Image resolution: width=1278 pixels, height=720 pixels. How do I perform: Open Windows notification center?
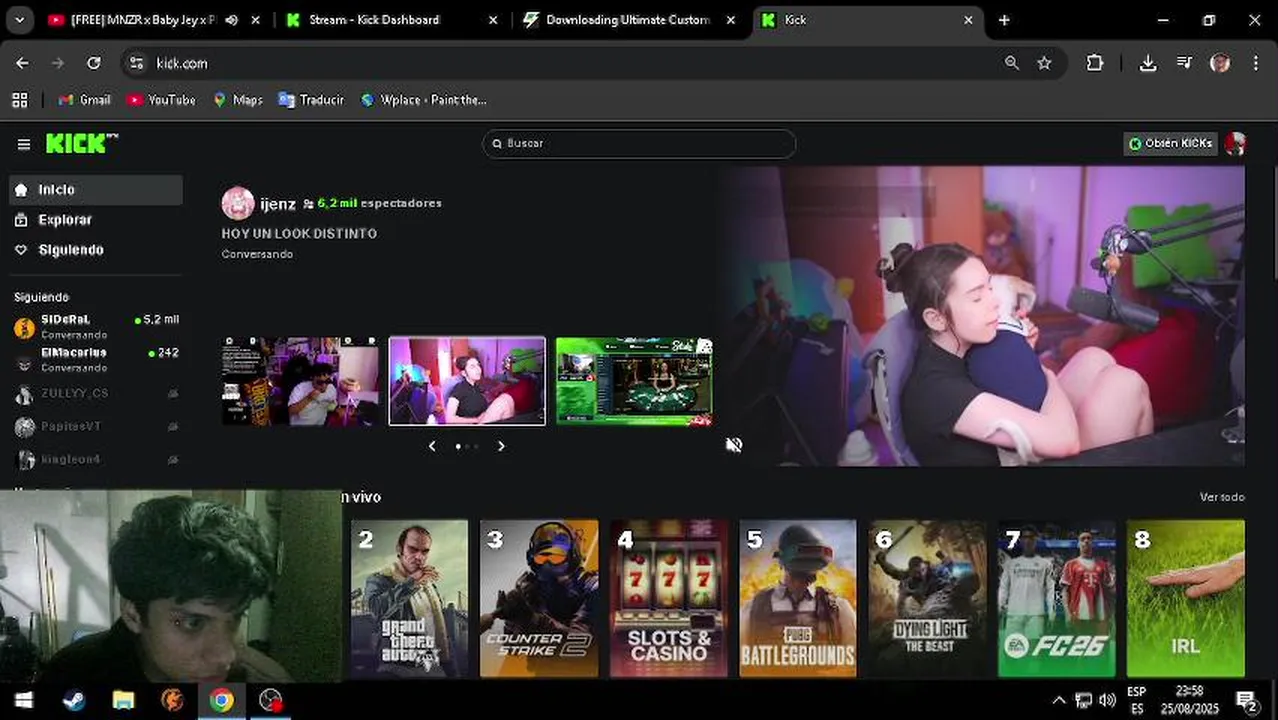coord(1246,701)
